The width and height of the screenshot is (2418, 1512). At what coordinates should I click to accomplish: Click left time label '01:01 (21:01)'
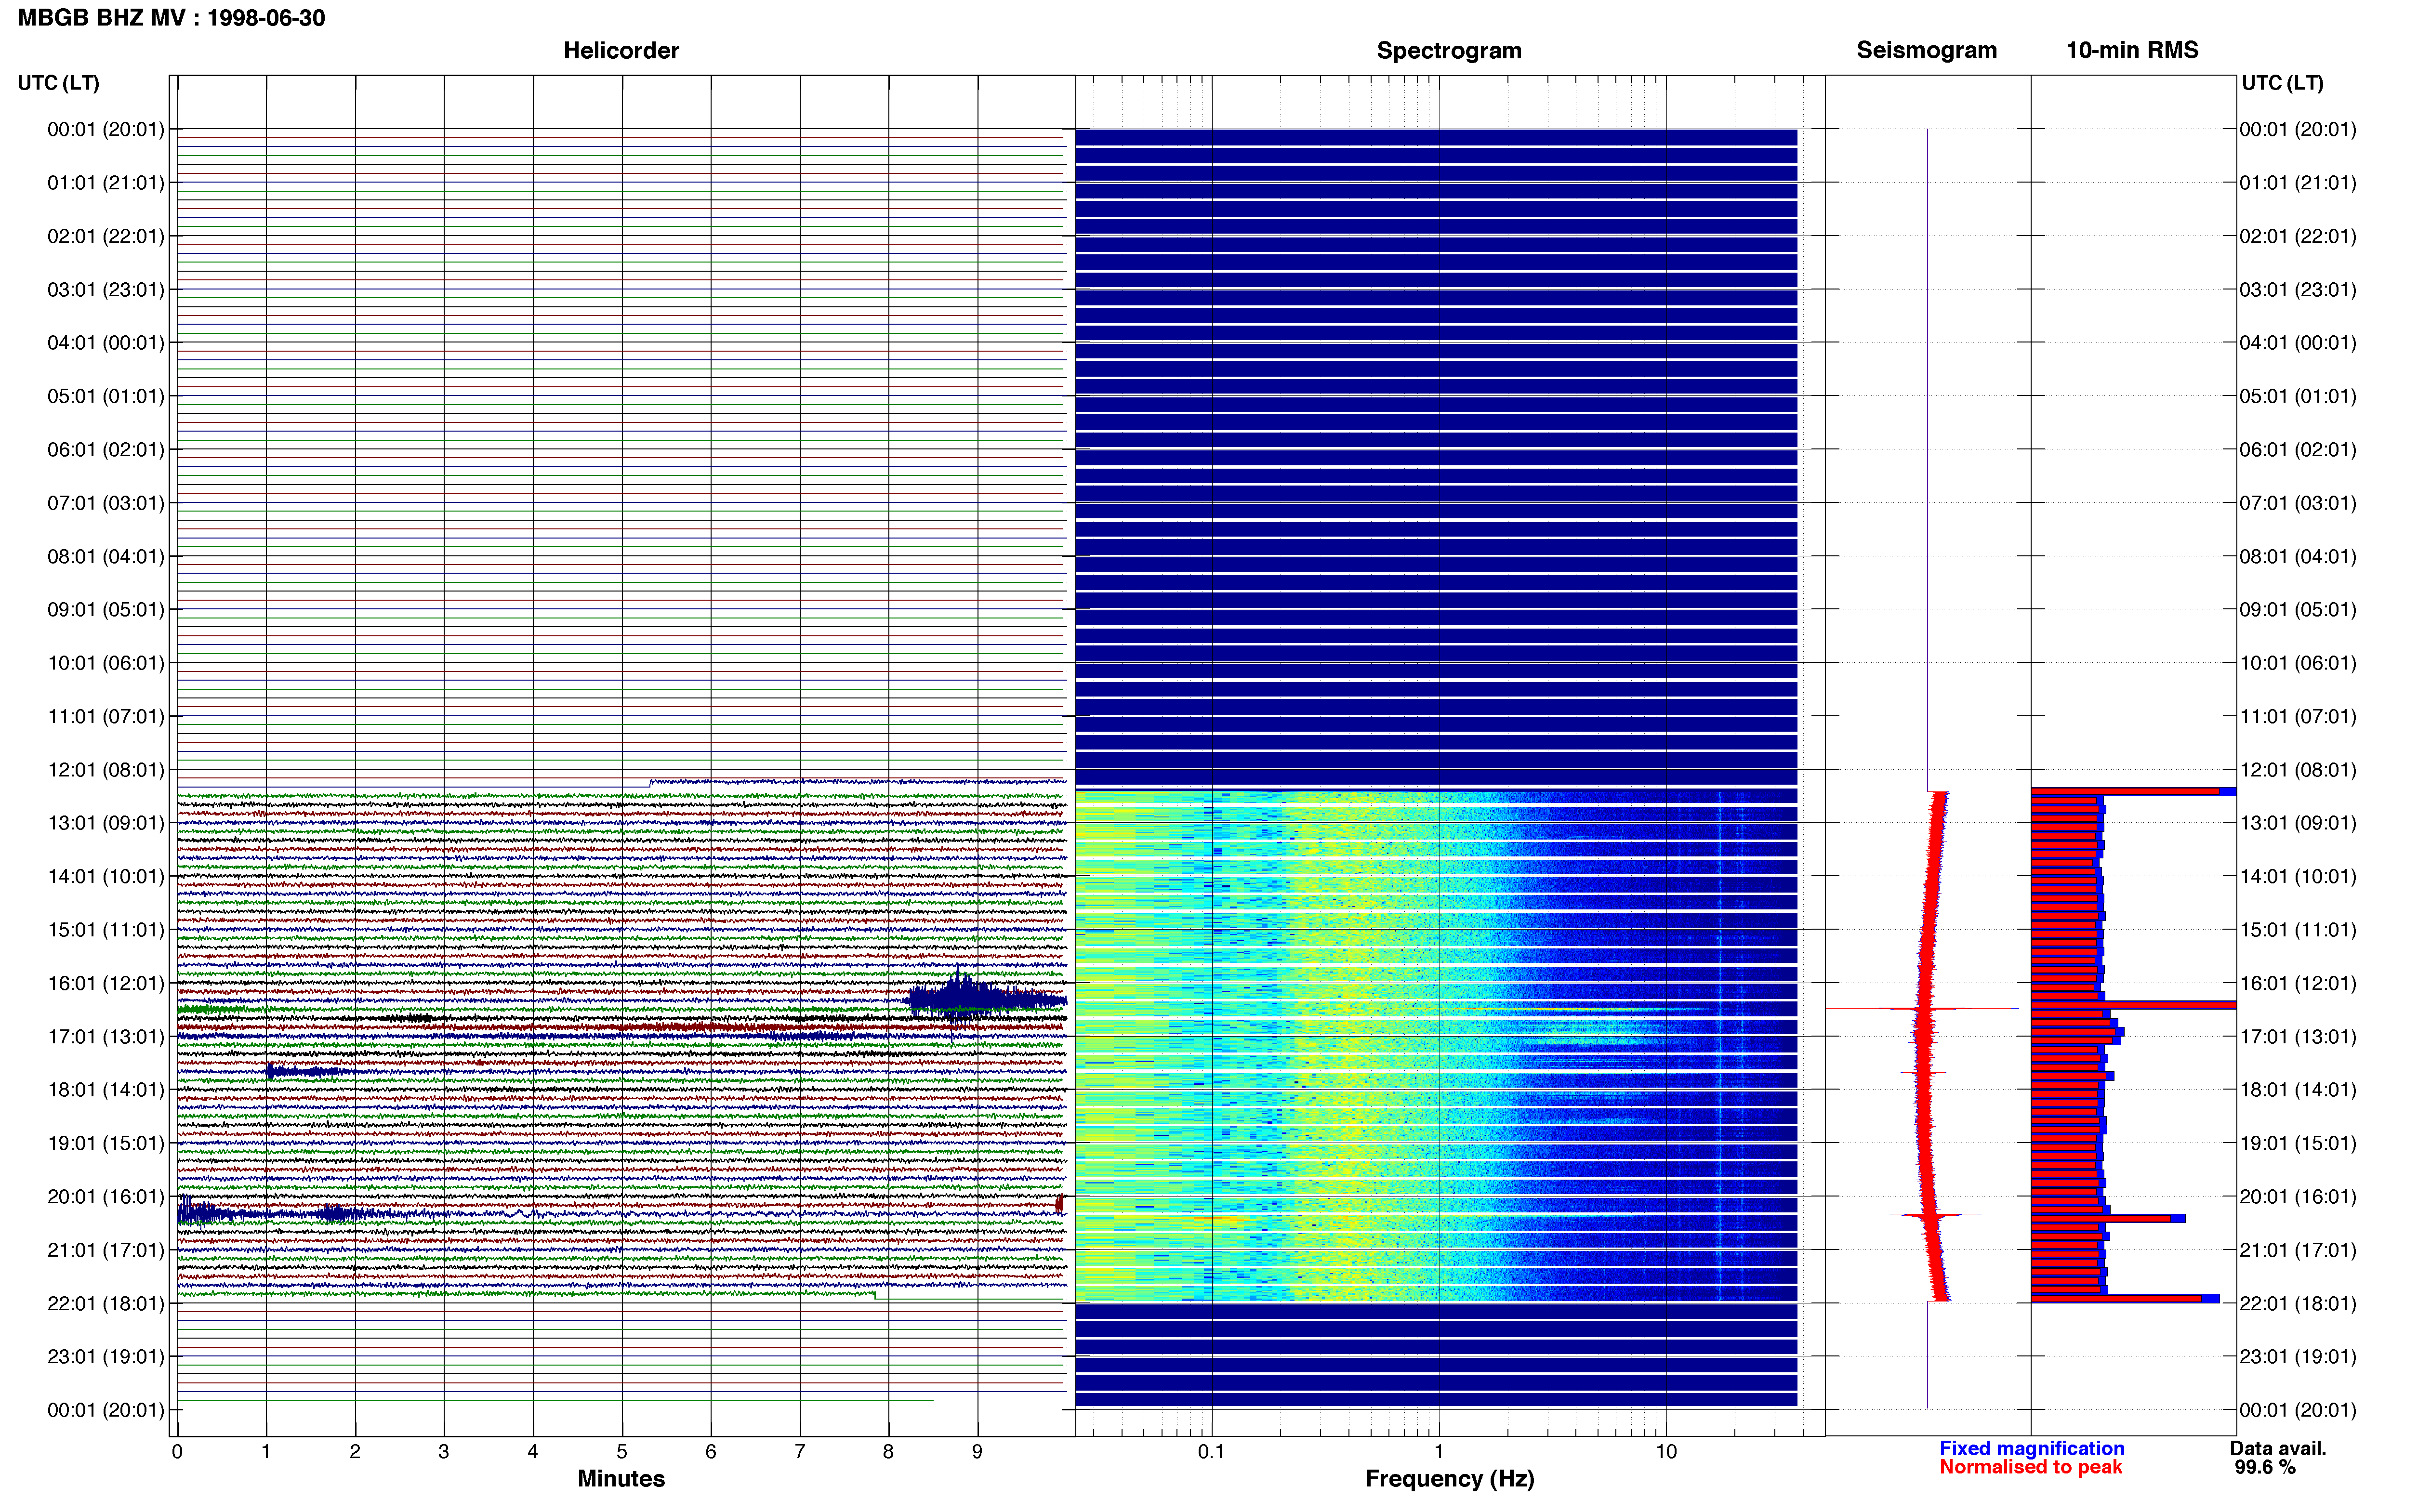(x=106, y=183)
